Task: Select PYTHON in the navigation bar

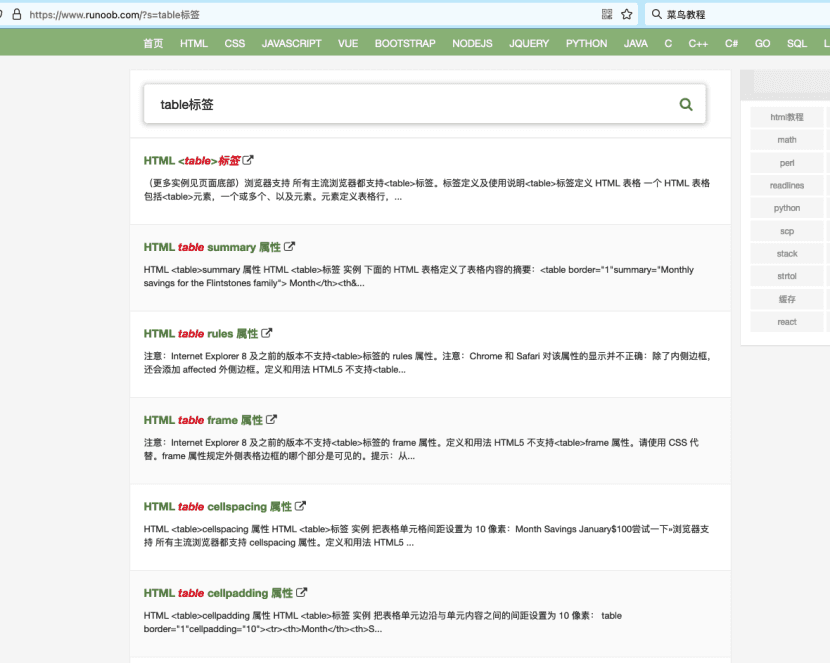Action: pyautogui.click(x=586, y=43)
